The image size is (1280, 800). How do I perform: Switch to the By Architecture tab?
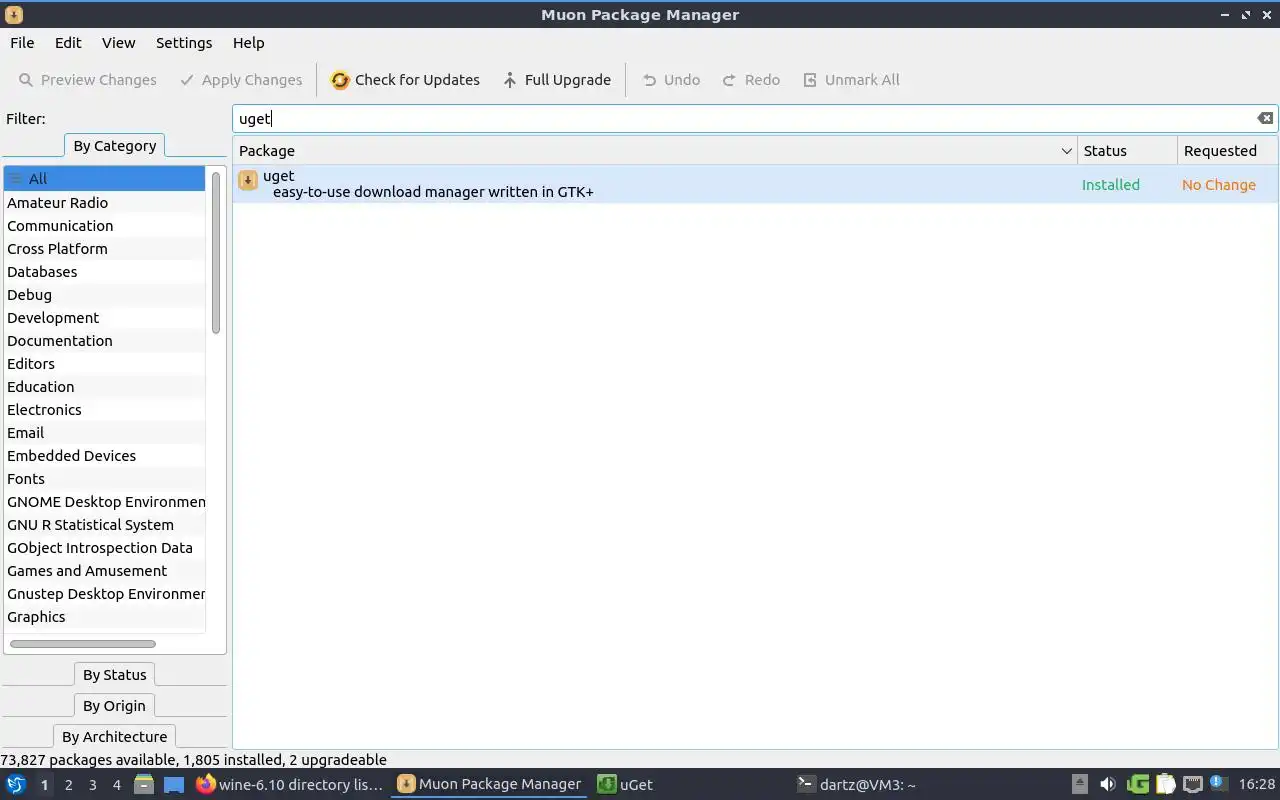click(x=115, y=737)
